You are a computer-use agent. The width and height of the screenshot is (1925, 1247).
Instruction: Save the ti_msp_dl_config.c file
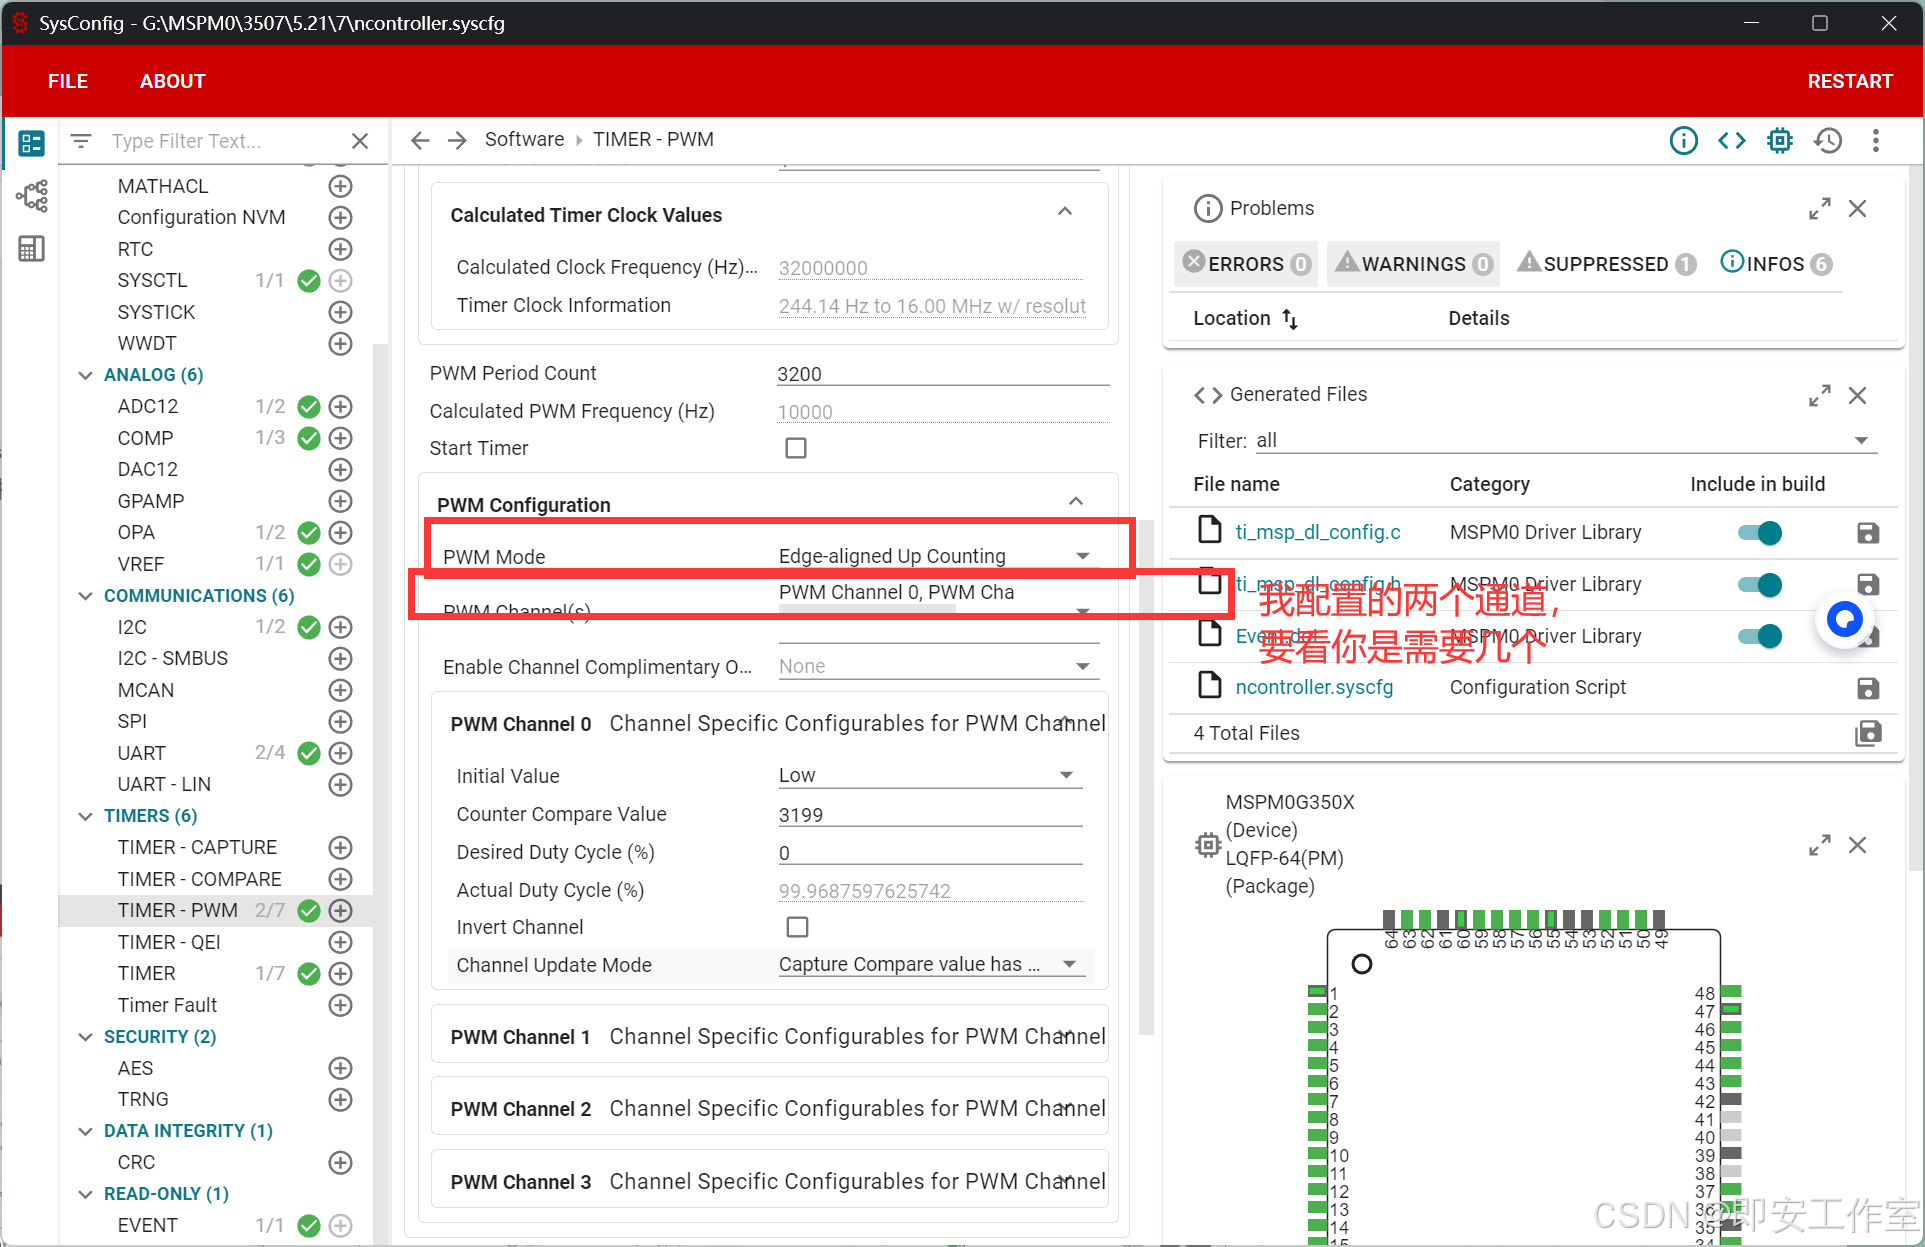click(1867, 533)
